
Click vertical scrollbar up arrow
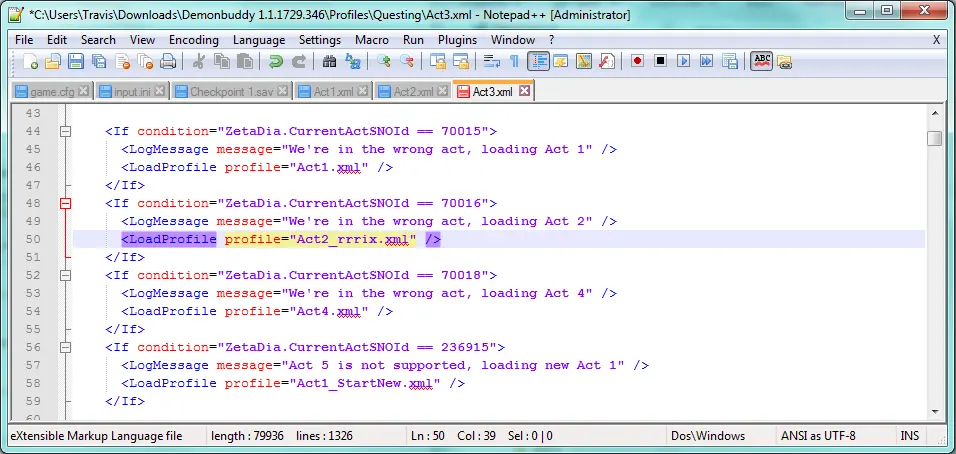[935, 113]
